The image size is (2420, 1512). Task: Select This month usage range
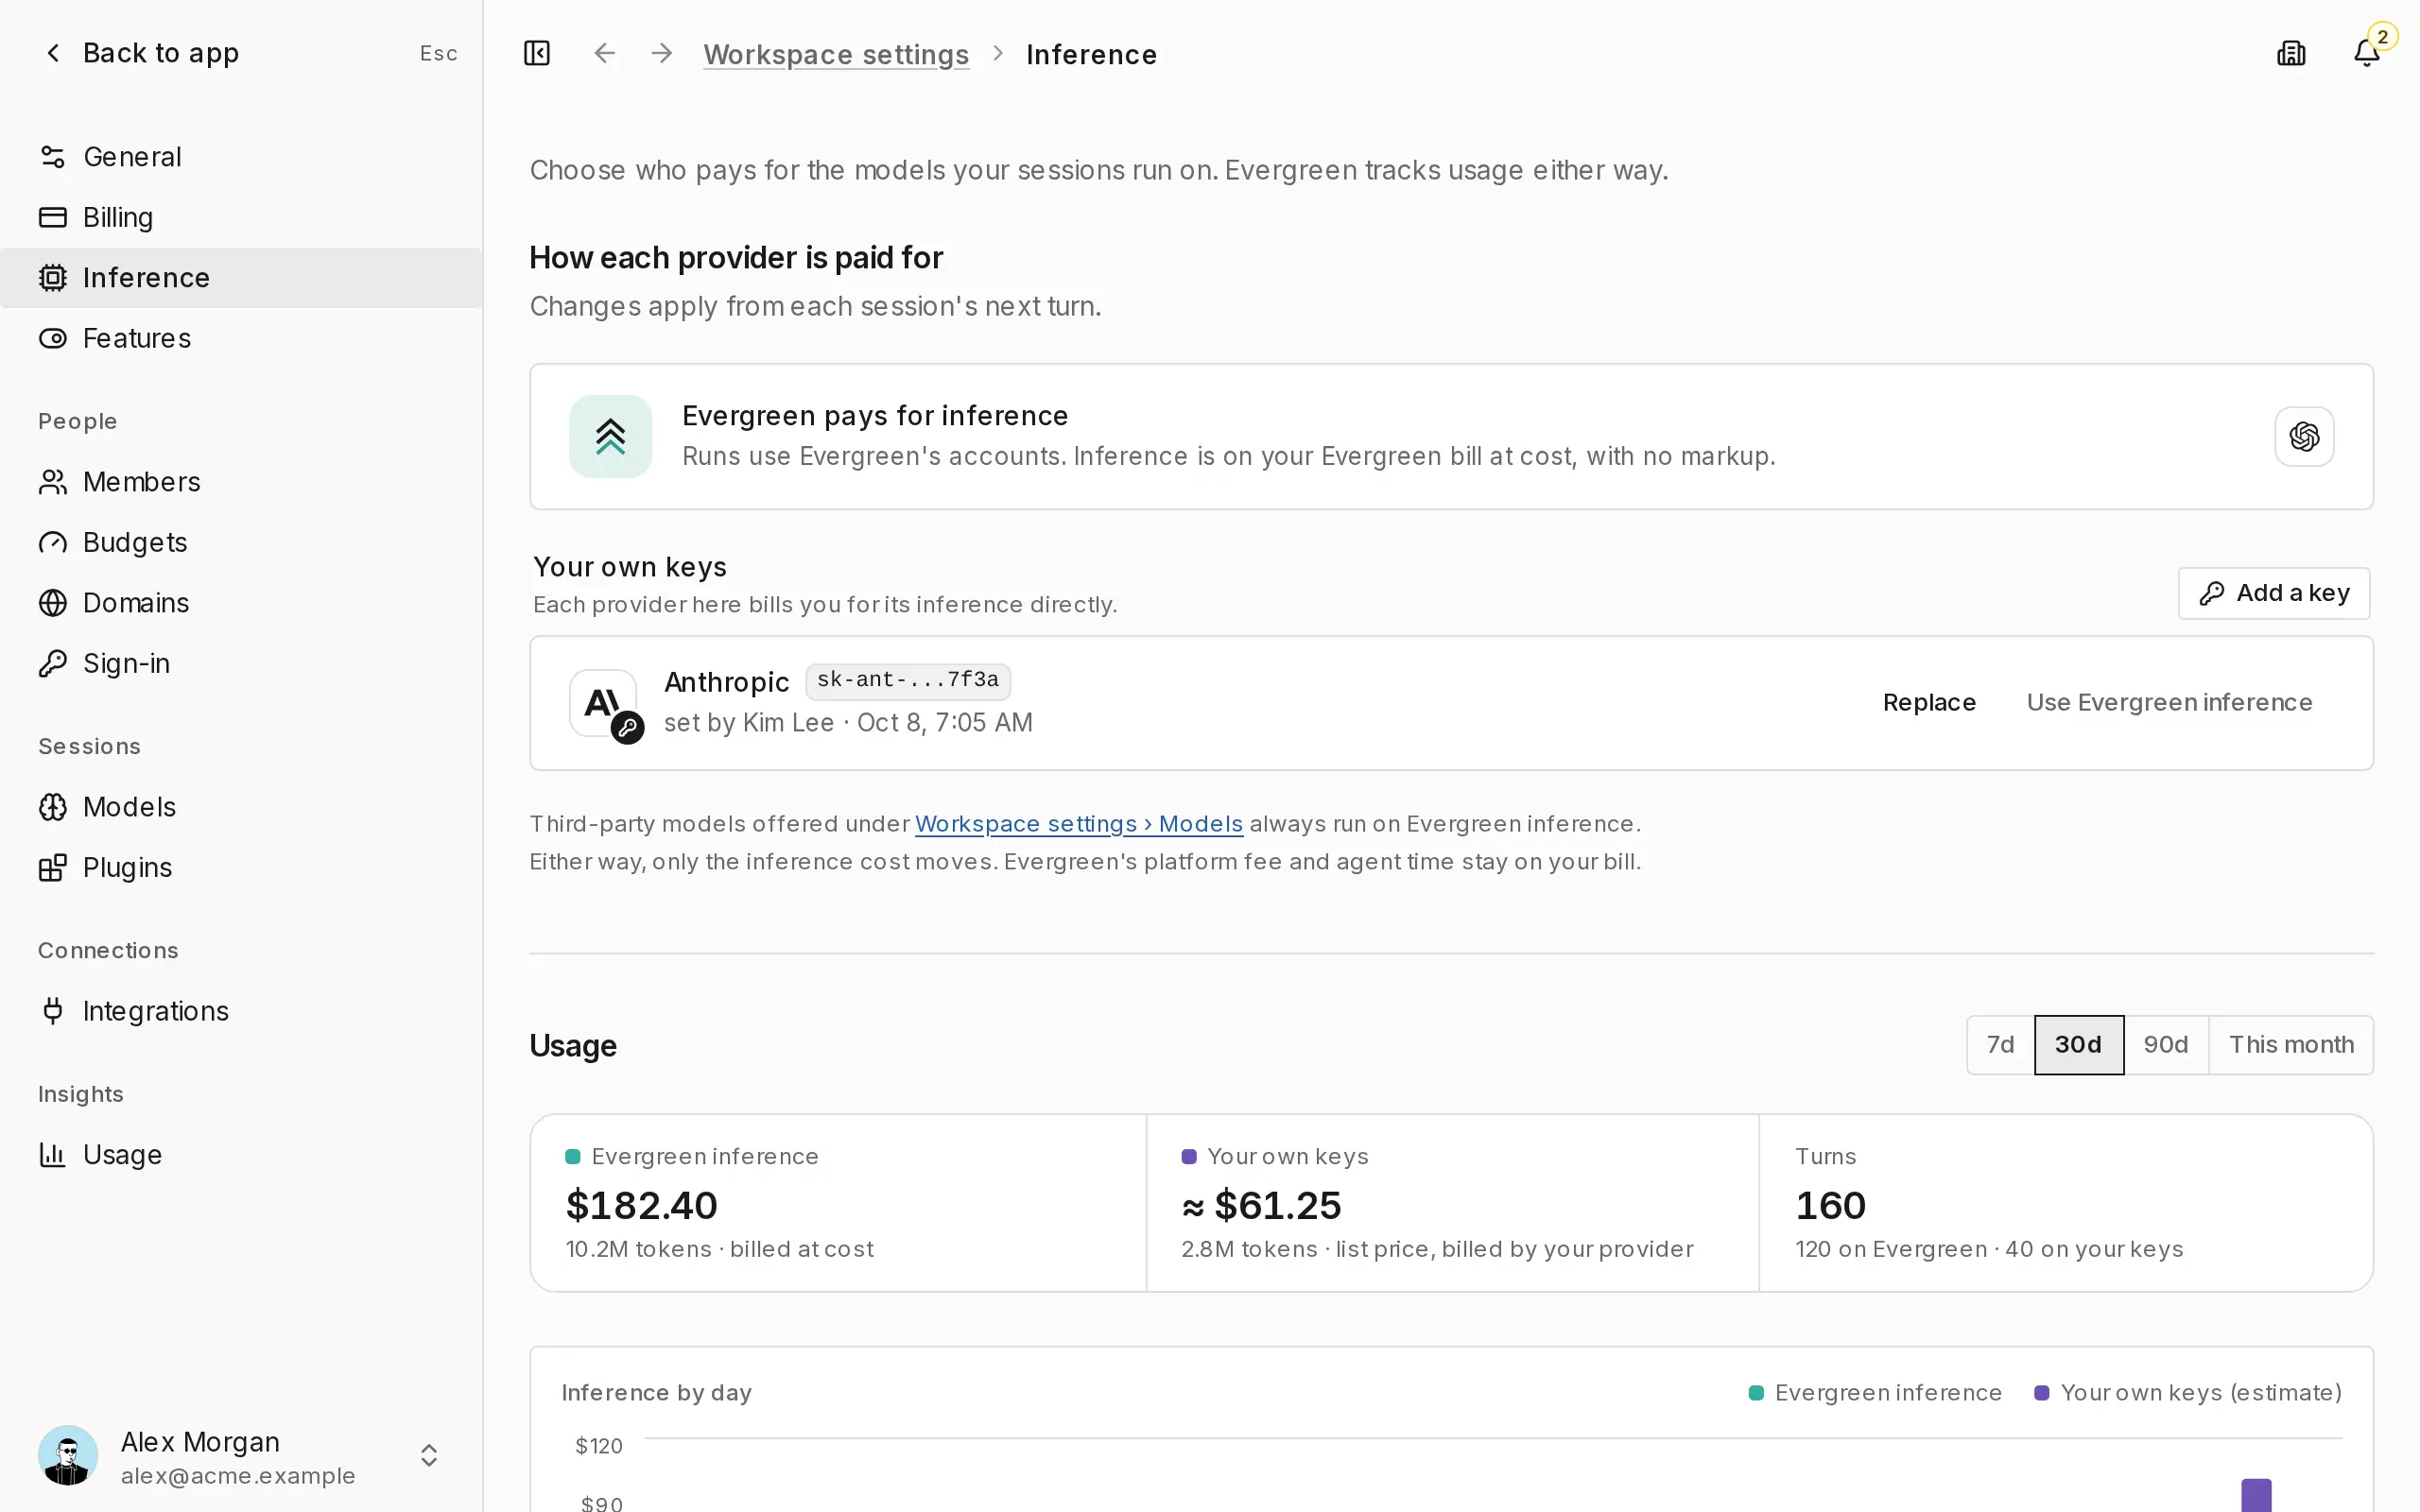2291,1045
